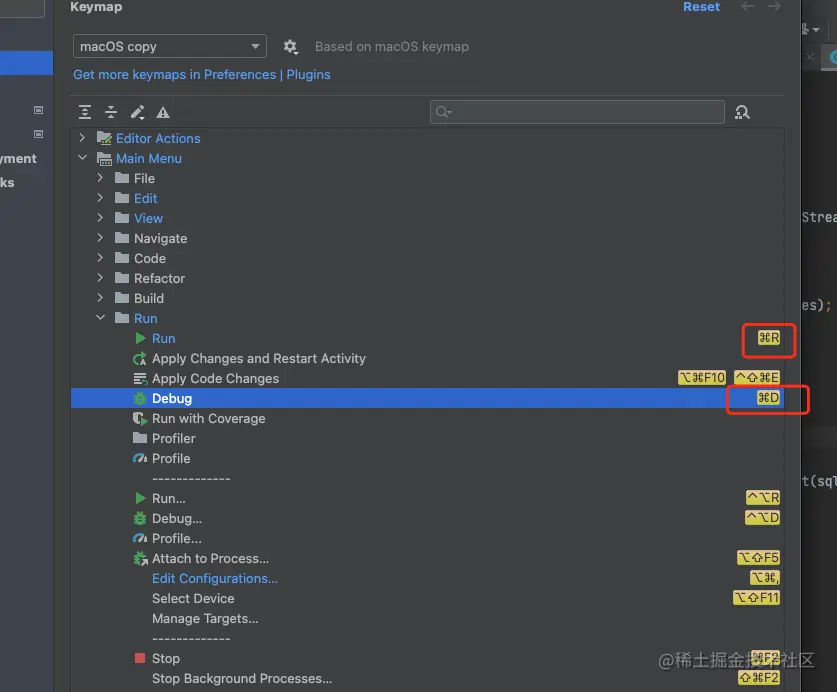Expand the Edit folder chevron
The height and width of the screenshot is (692, 837).
(x=100, y=198)
